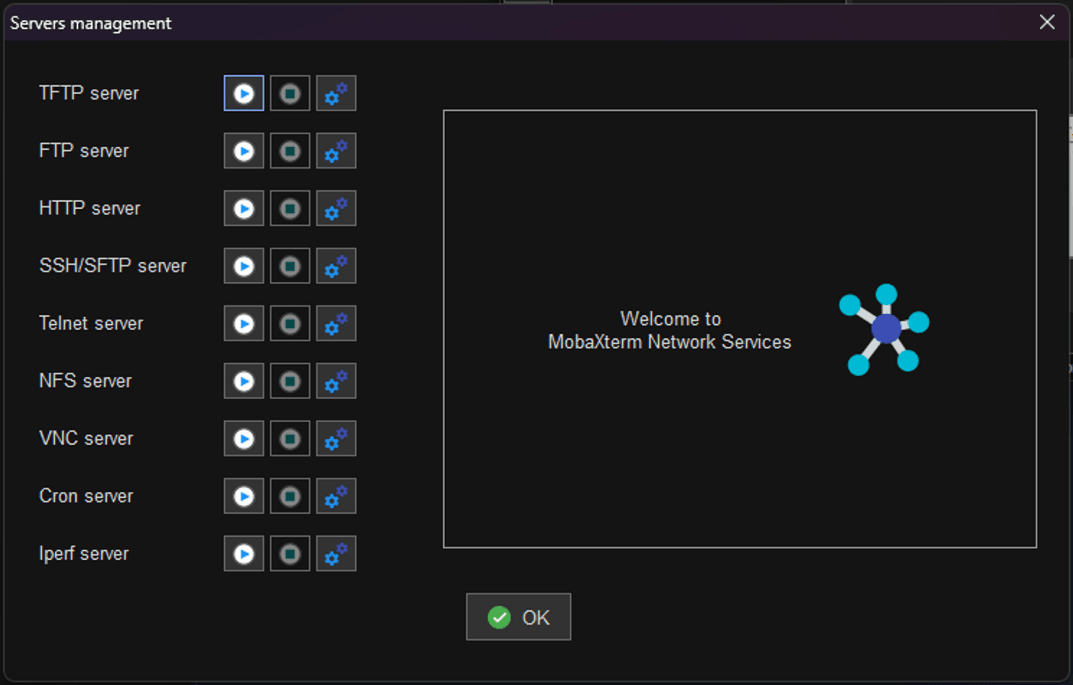Start the SSH/SFTP server
Image resolution: width=1073 pixels, height=685 pixels.
coord(244,266)
